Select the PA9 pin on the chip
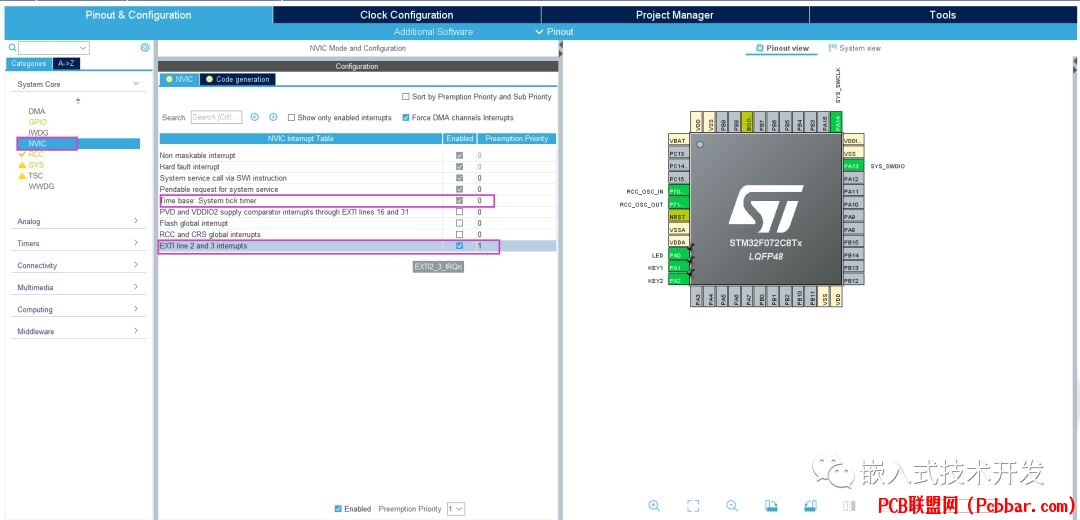 853,217
